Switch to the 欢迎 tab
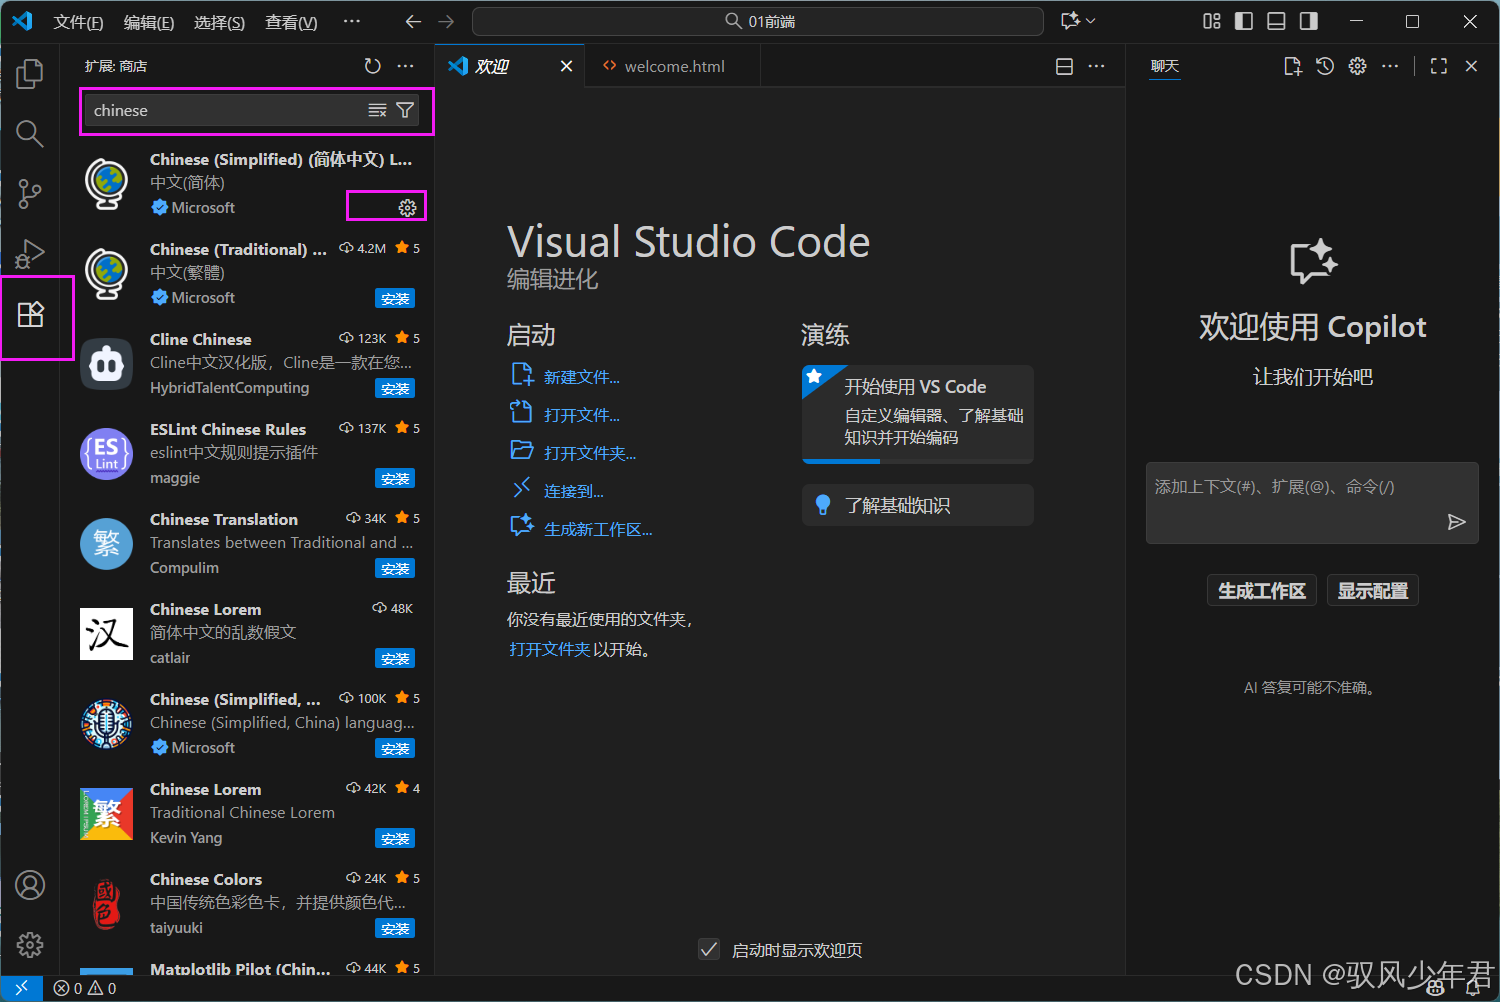1500x1002 pixels. click(492, 66)
